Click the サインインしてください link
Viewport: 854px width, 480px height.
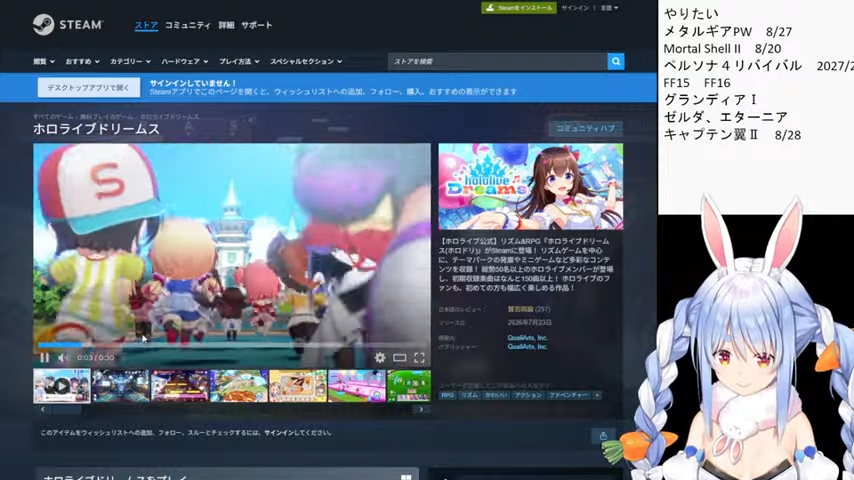point(298,433)
